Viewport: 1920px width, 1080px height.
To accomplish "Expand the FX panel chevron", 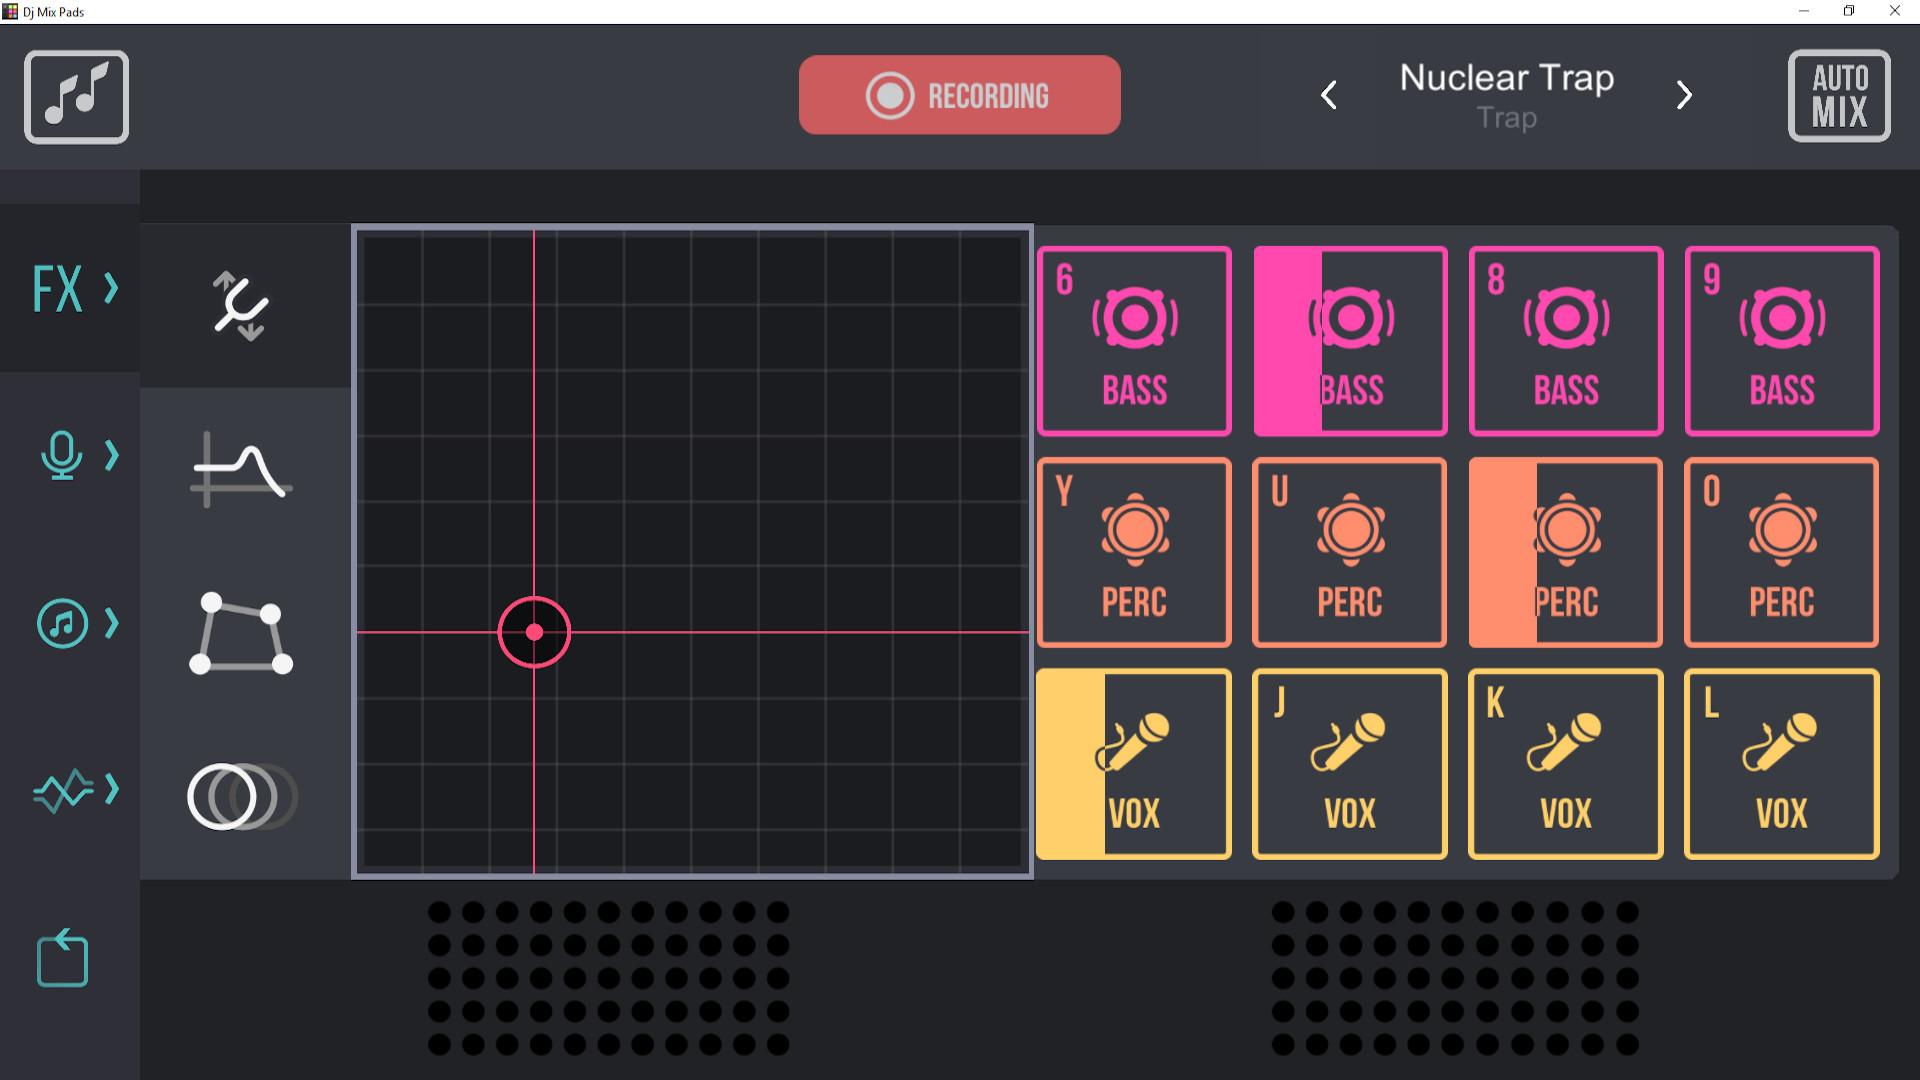I will pyautogui.click(x=110, y=288).
